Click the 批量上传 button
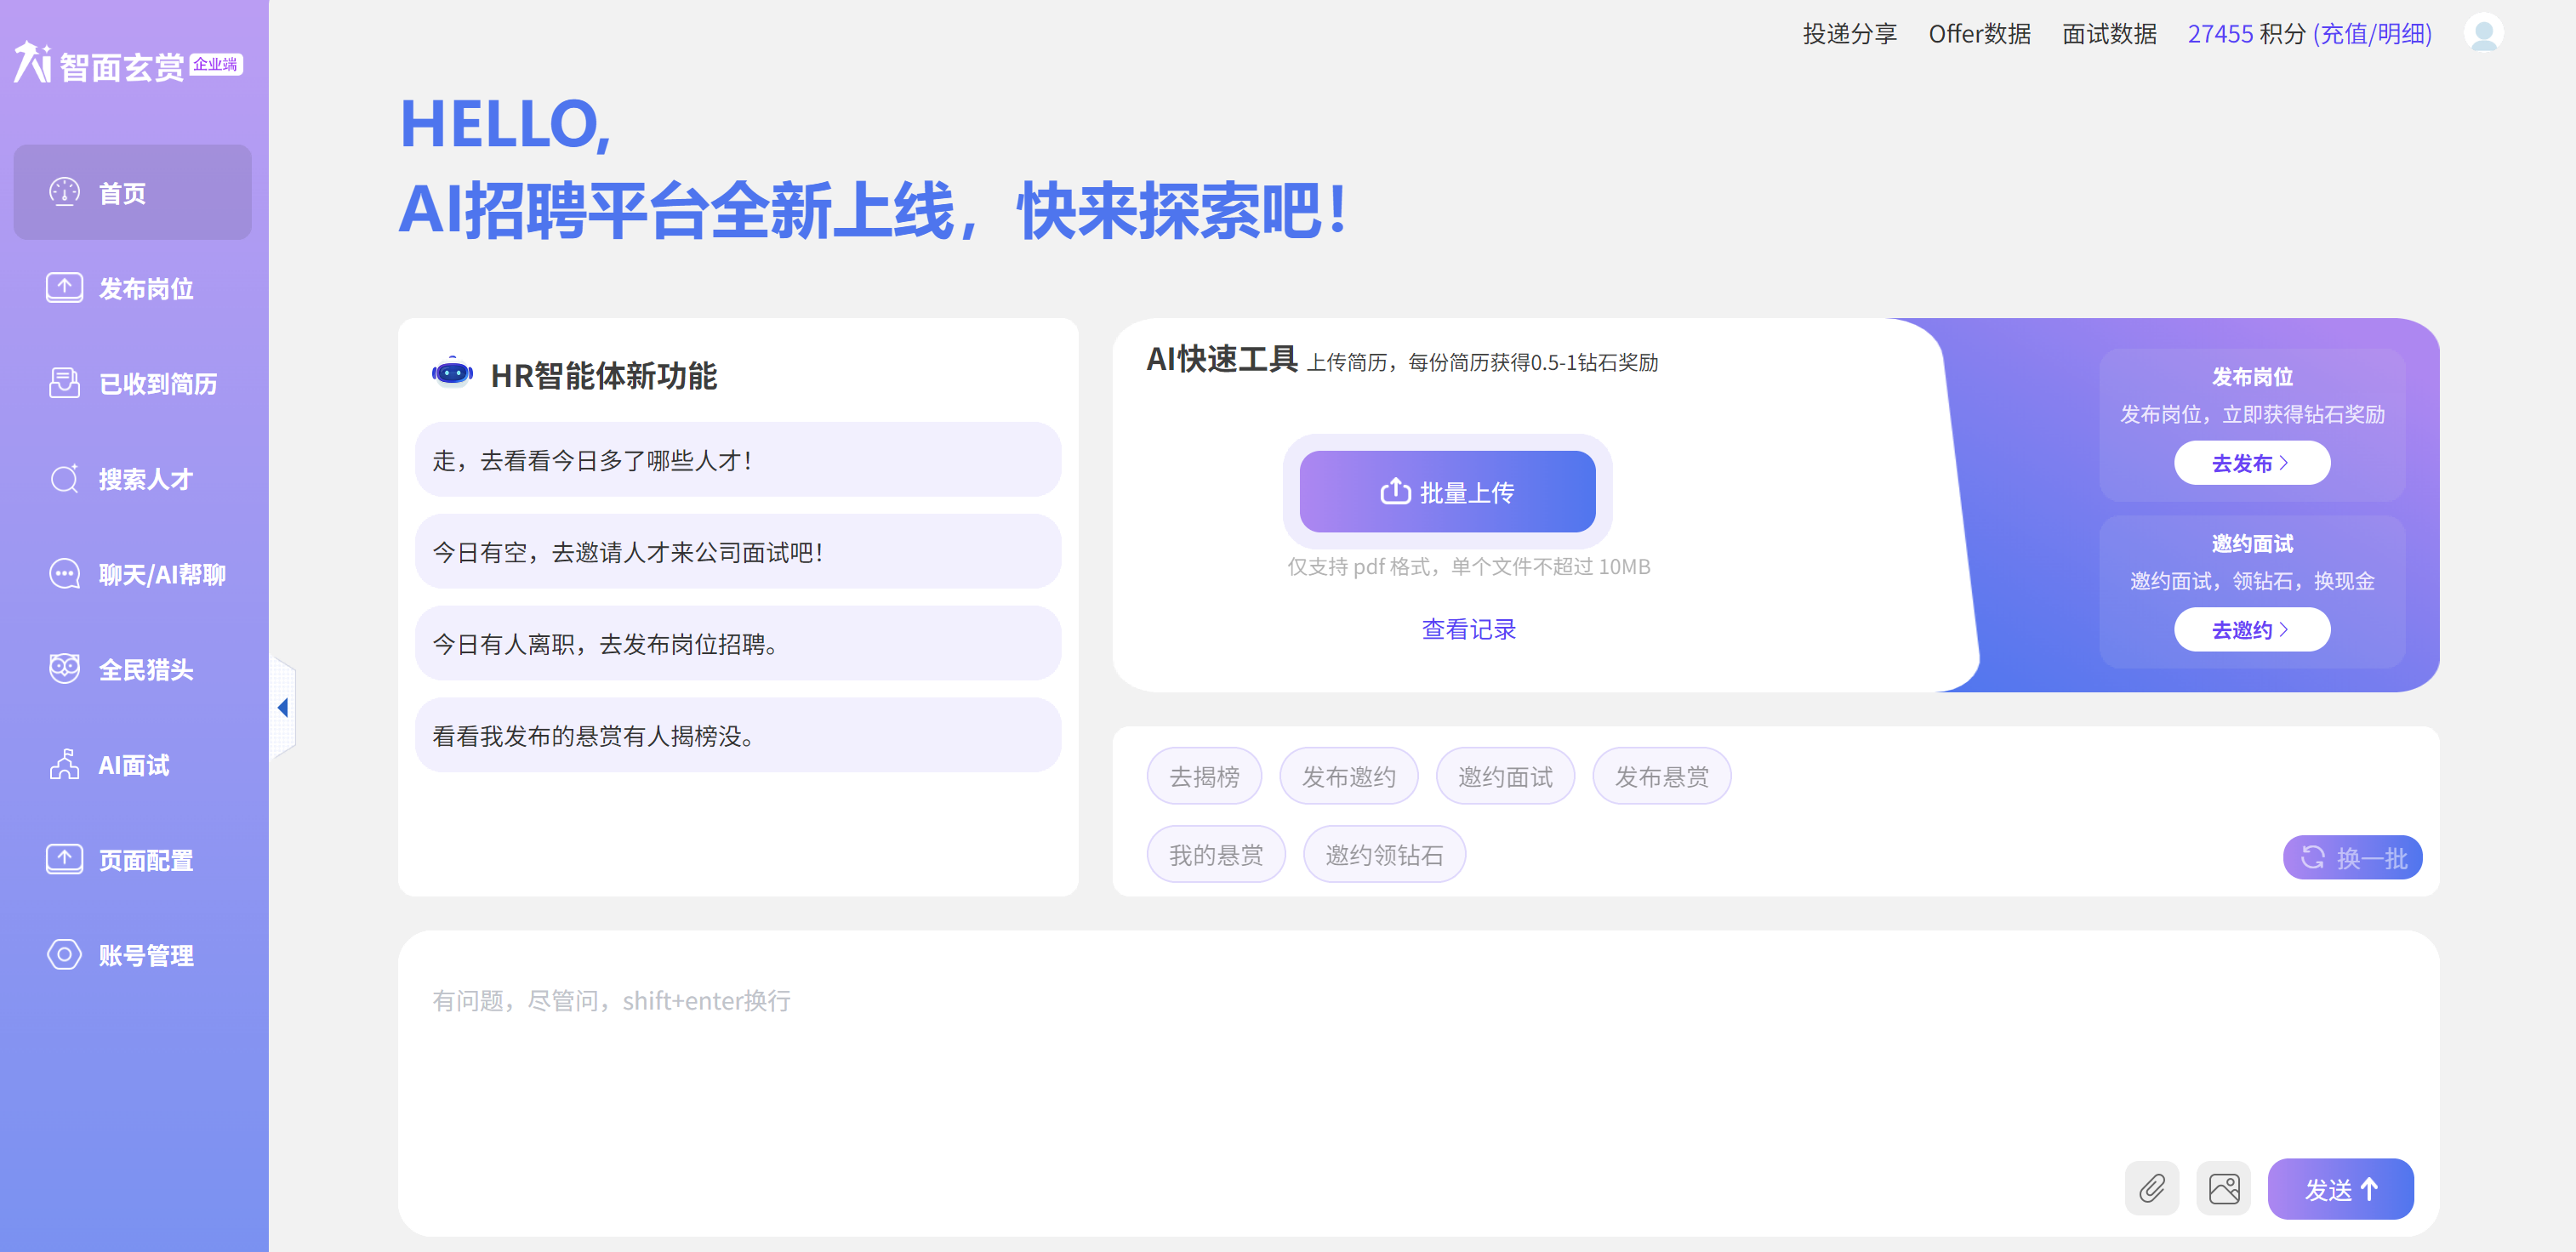2576x1252 pixels. click(x=1447, y=492)
